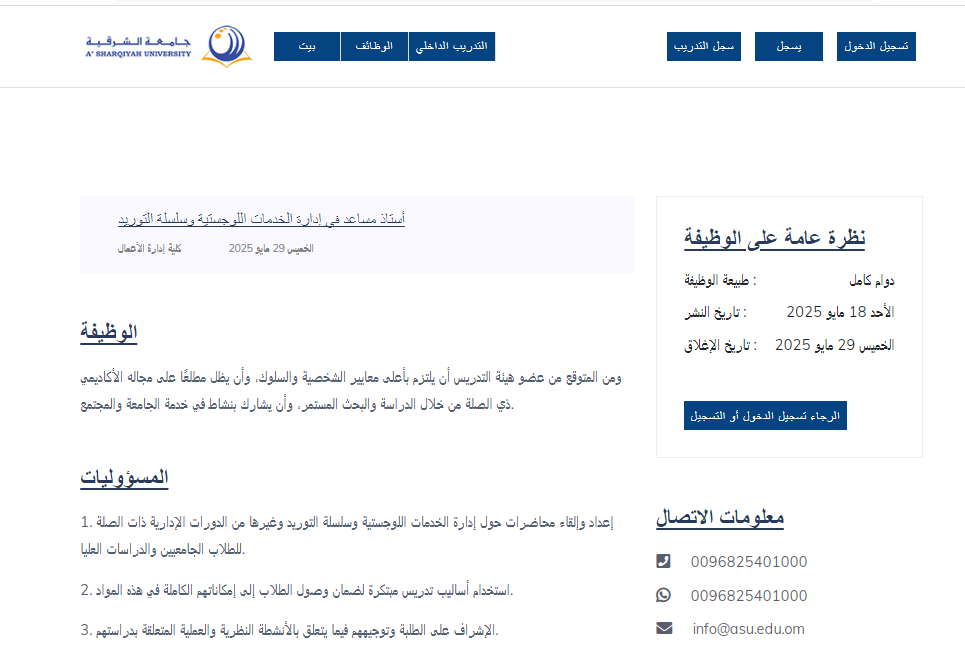Click the phone number 0096825401000 beside phone icon
This screenshot has height=660, width=965.
pyautogui.click(x=748, y=561)
